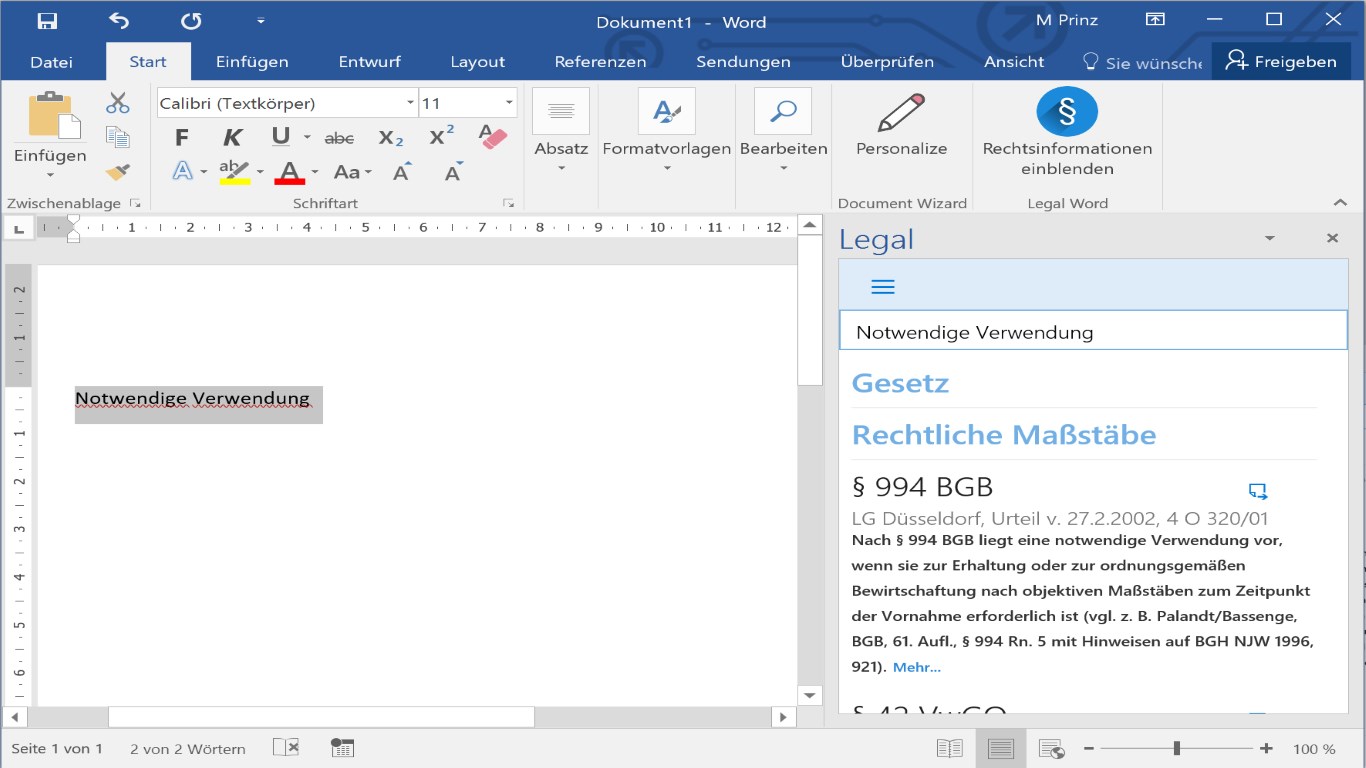Viewport: 1366px width, 768px height.
Task: Switch to Print Layout view
Action: 1000,748
